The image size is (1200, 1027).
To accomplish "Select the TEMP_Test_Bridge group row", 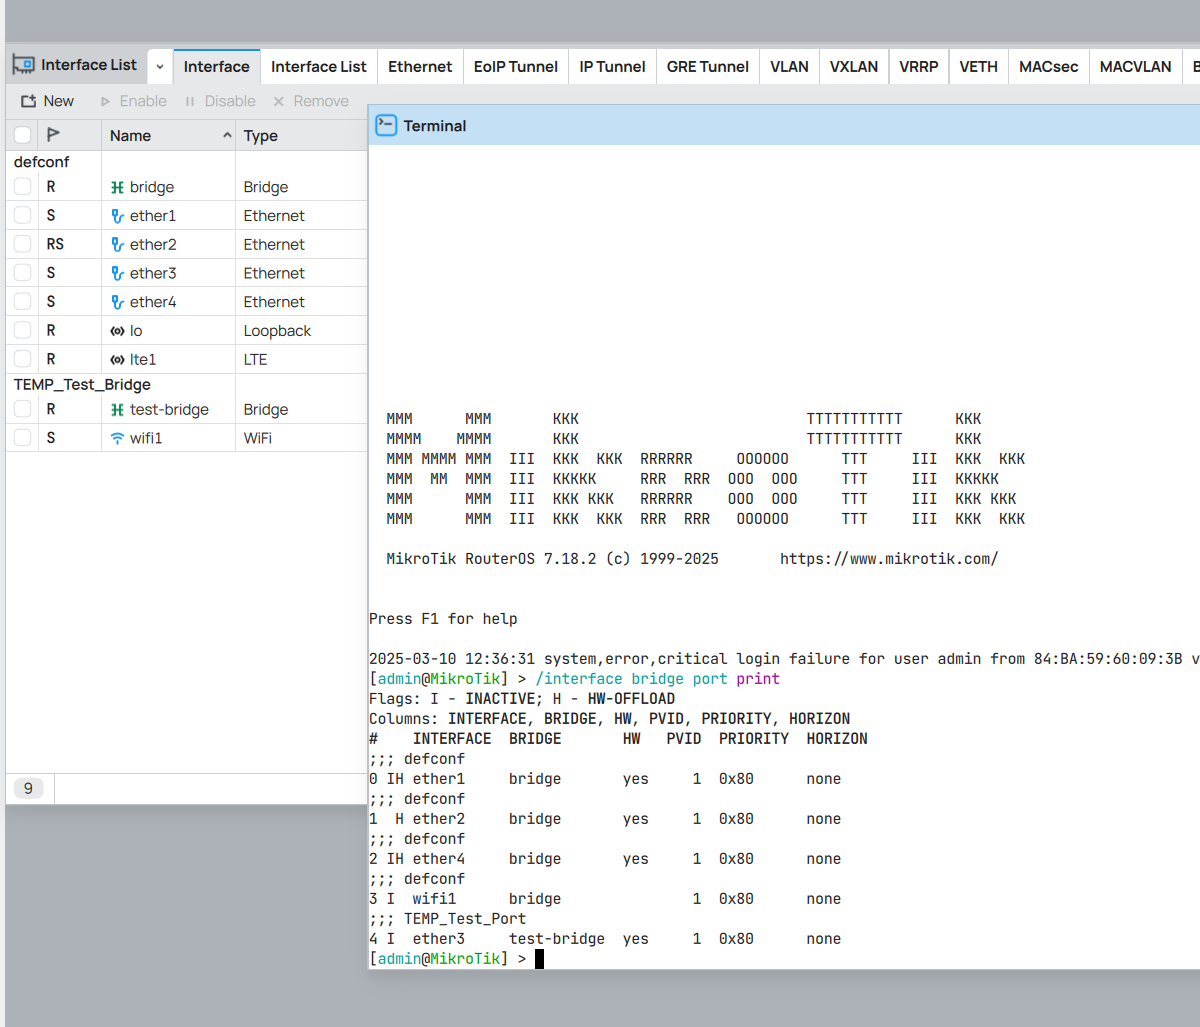I will [186, 384].
